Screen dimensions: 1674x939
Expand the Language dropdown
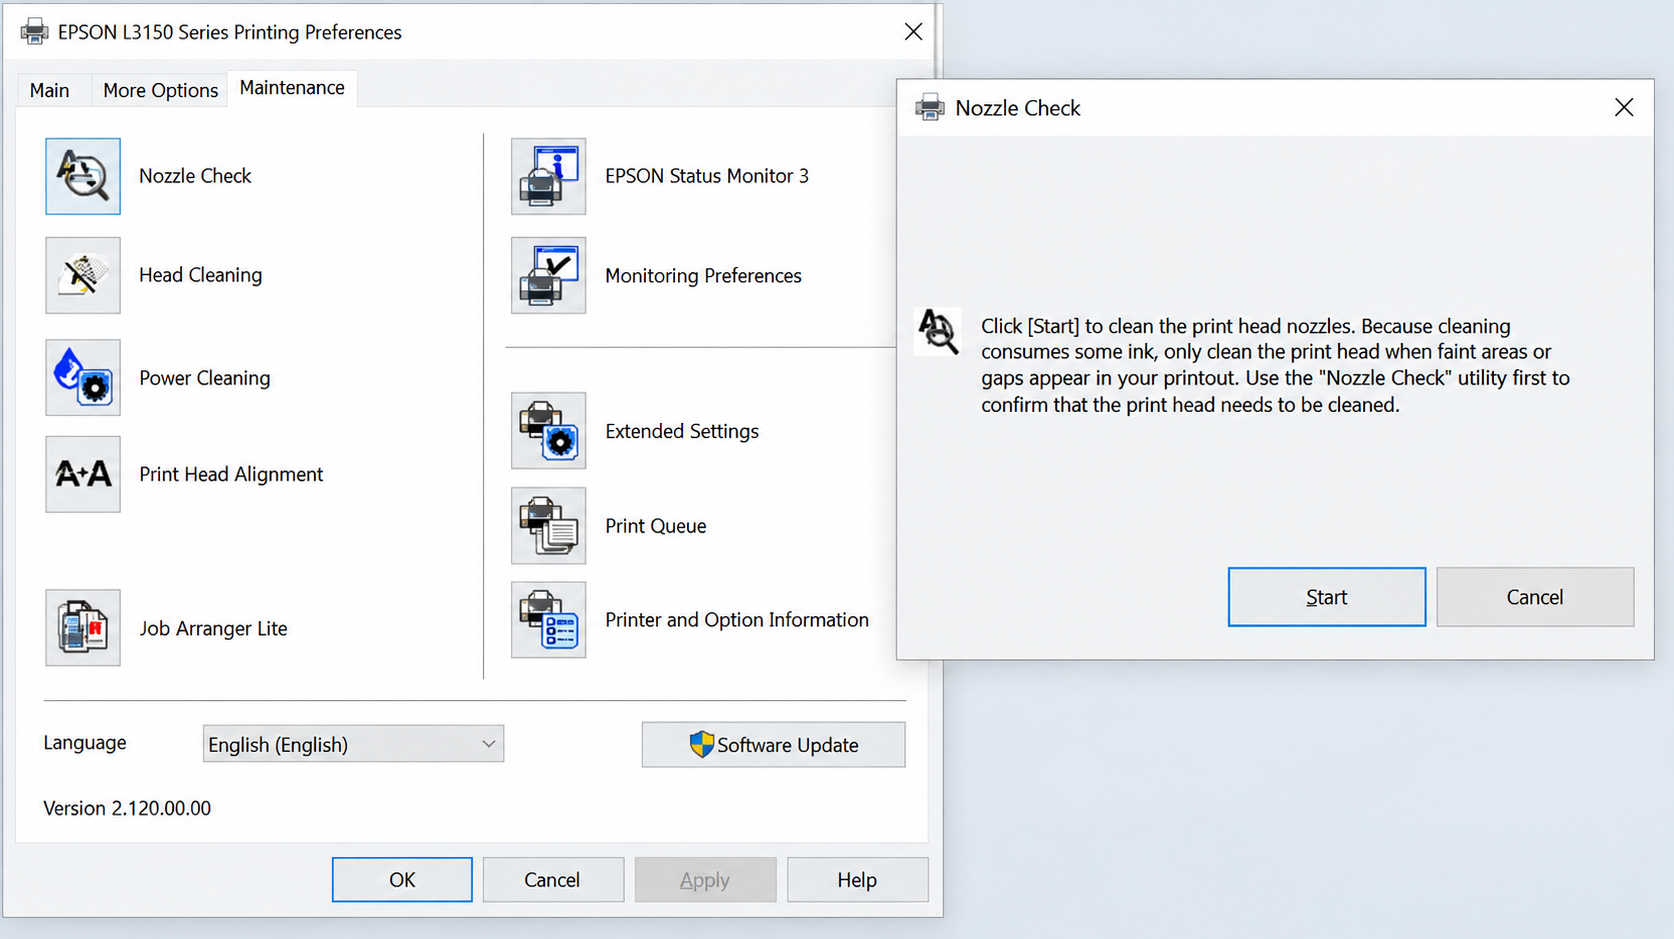click(353, 744)
